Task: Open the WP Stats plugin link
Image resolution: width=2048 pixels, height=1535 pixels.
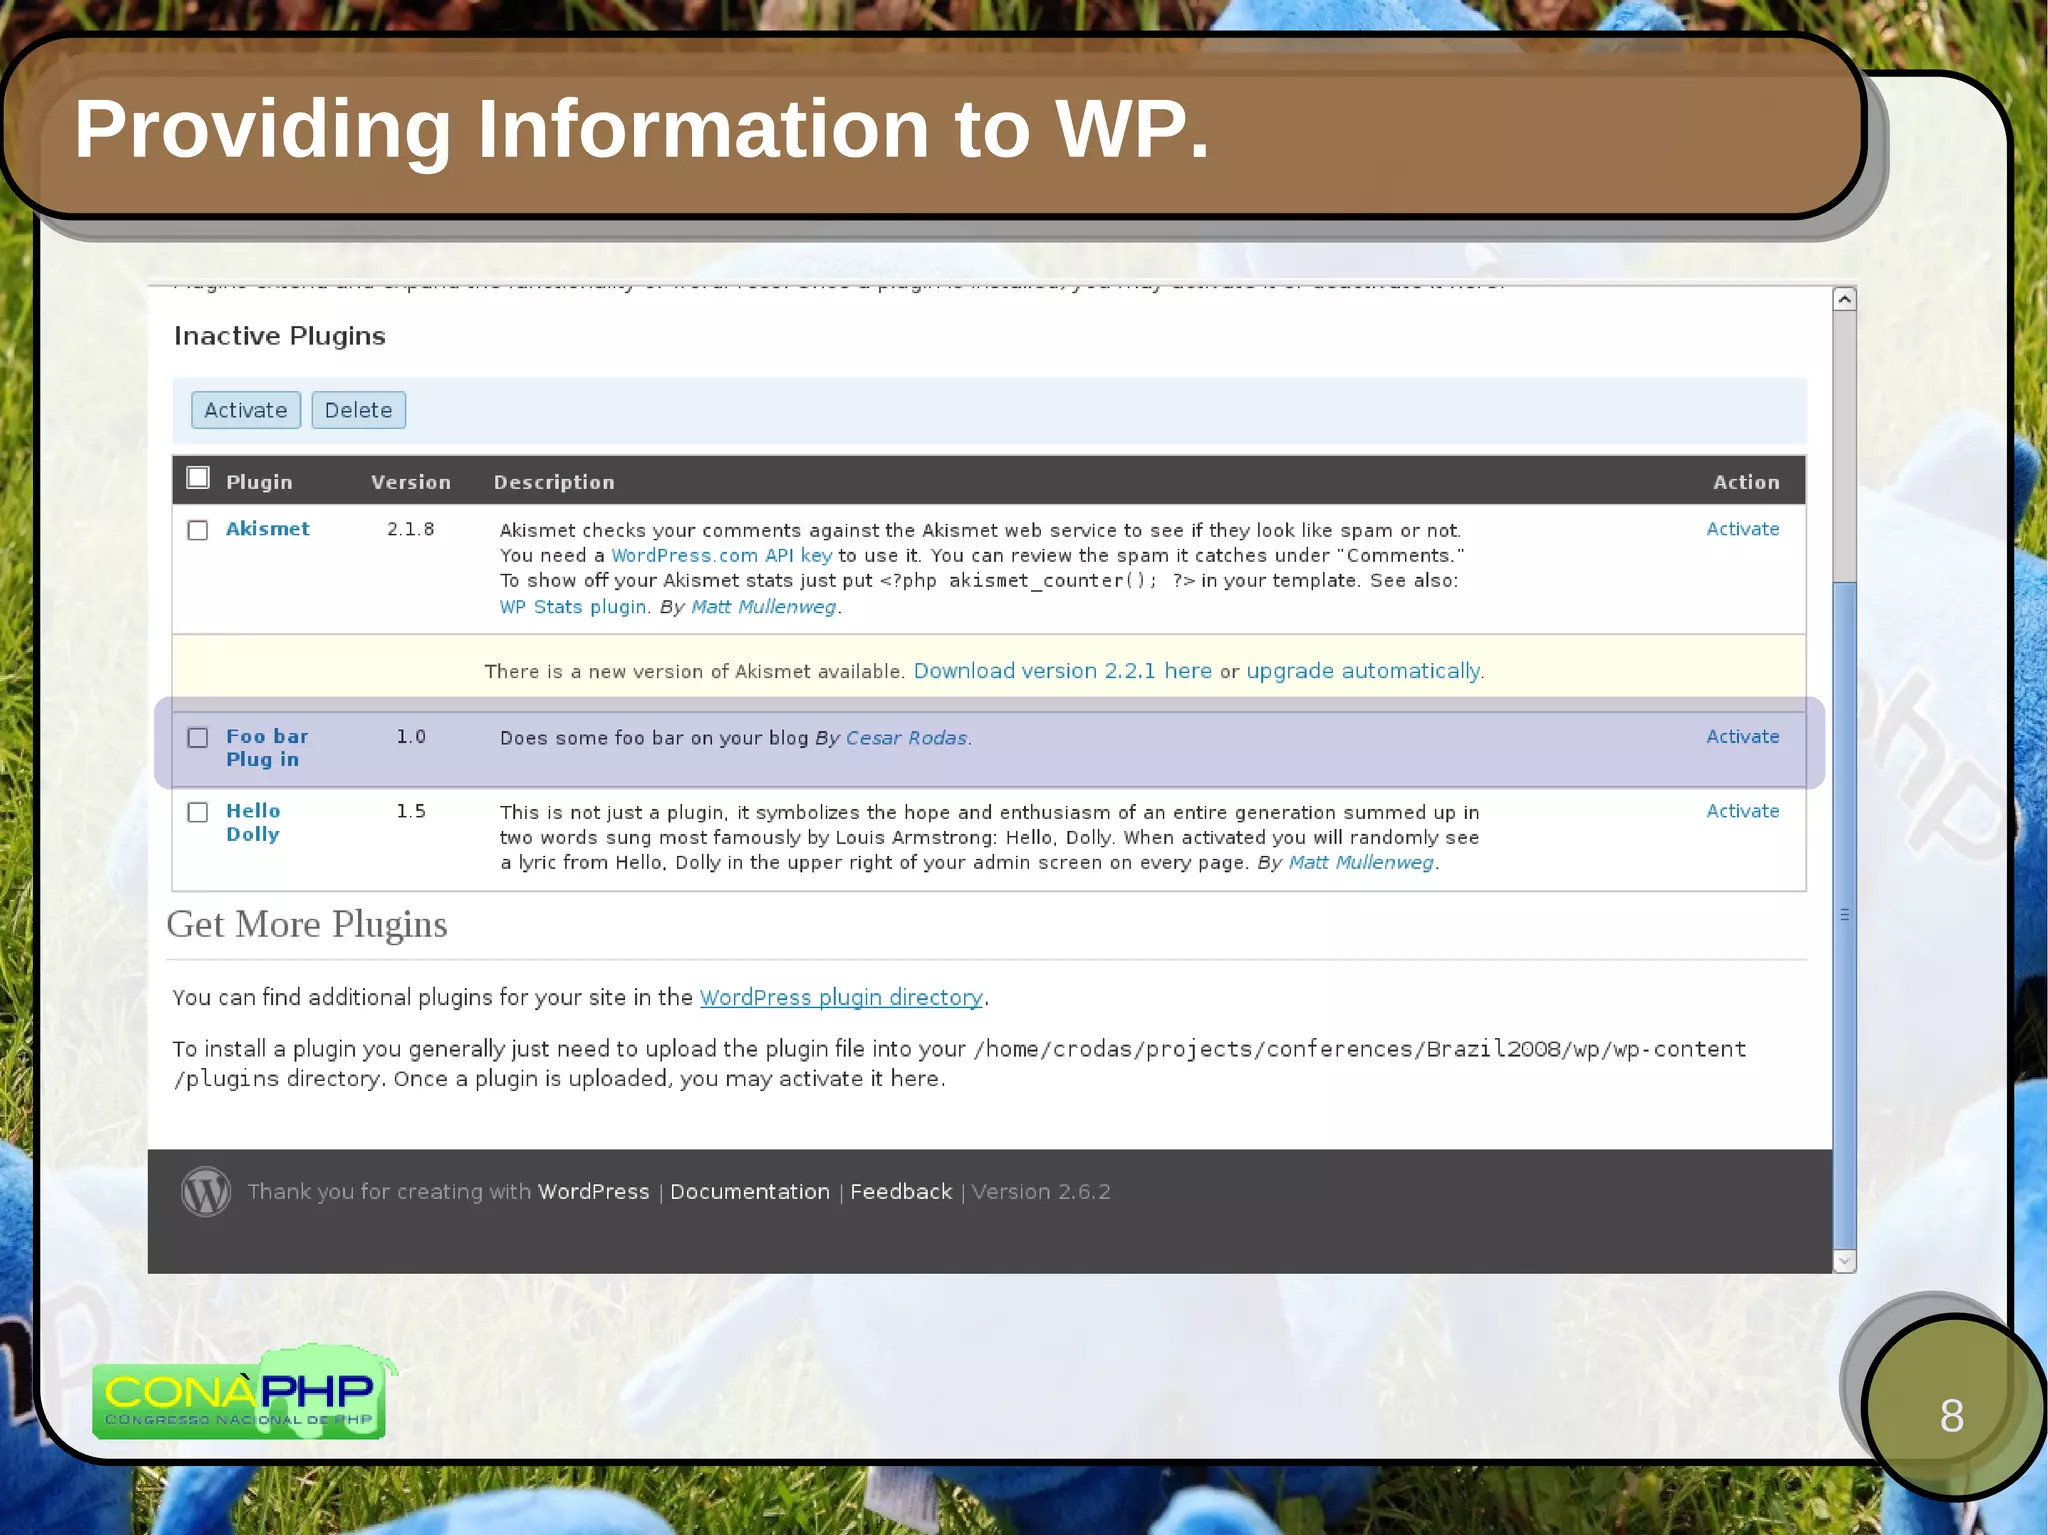Action: click(573, 607)
